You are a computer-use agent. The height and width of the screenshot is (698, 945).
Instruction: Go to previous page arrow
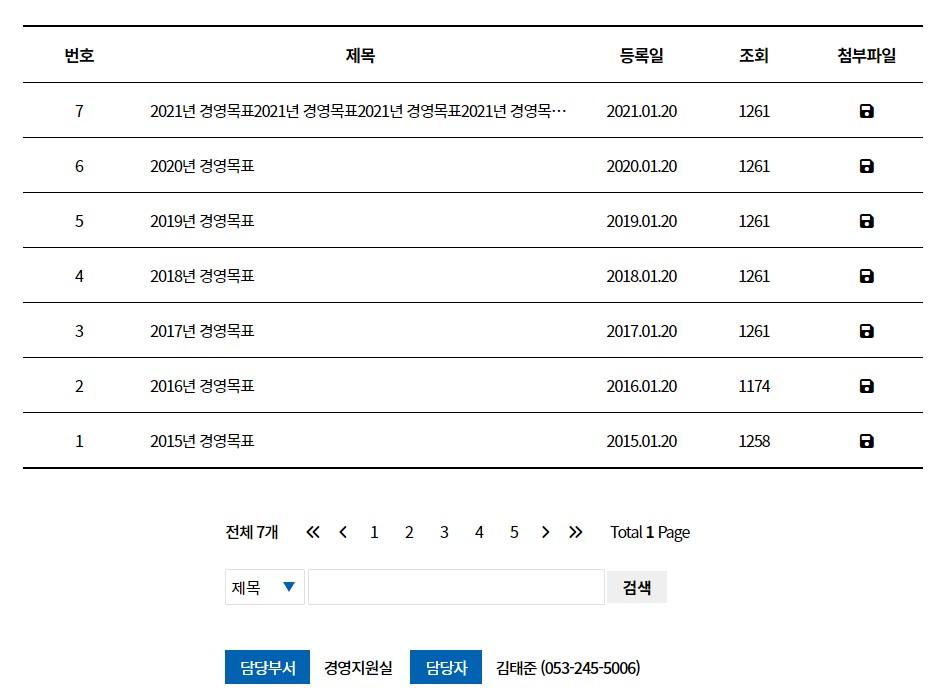tap(343, 532)
